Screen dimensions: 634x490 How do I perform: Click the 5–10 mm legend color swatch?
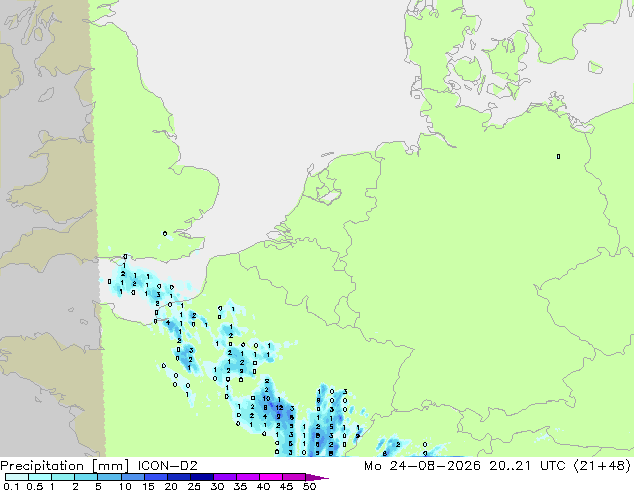[109, 477]
